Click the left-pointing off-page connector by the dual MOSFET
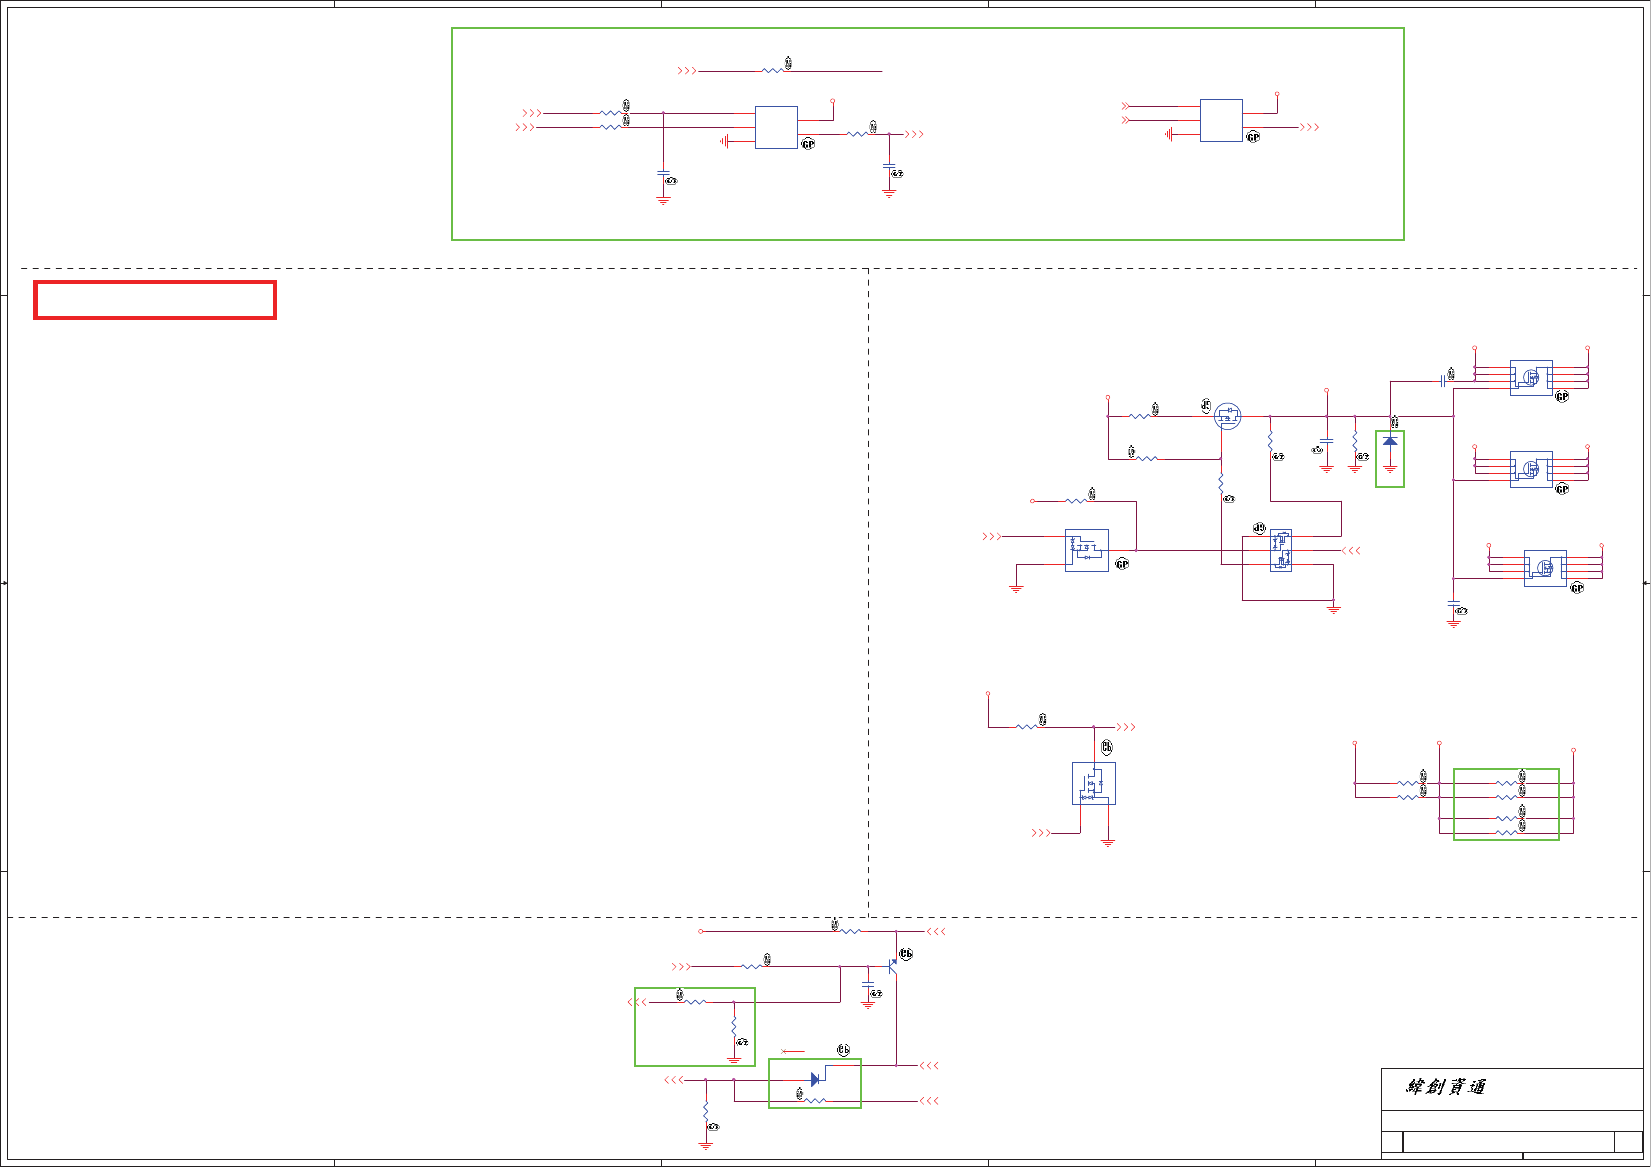This screenshot has height=1167, width=1651. (x=1351, y=550)
